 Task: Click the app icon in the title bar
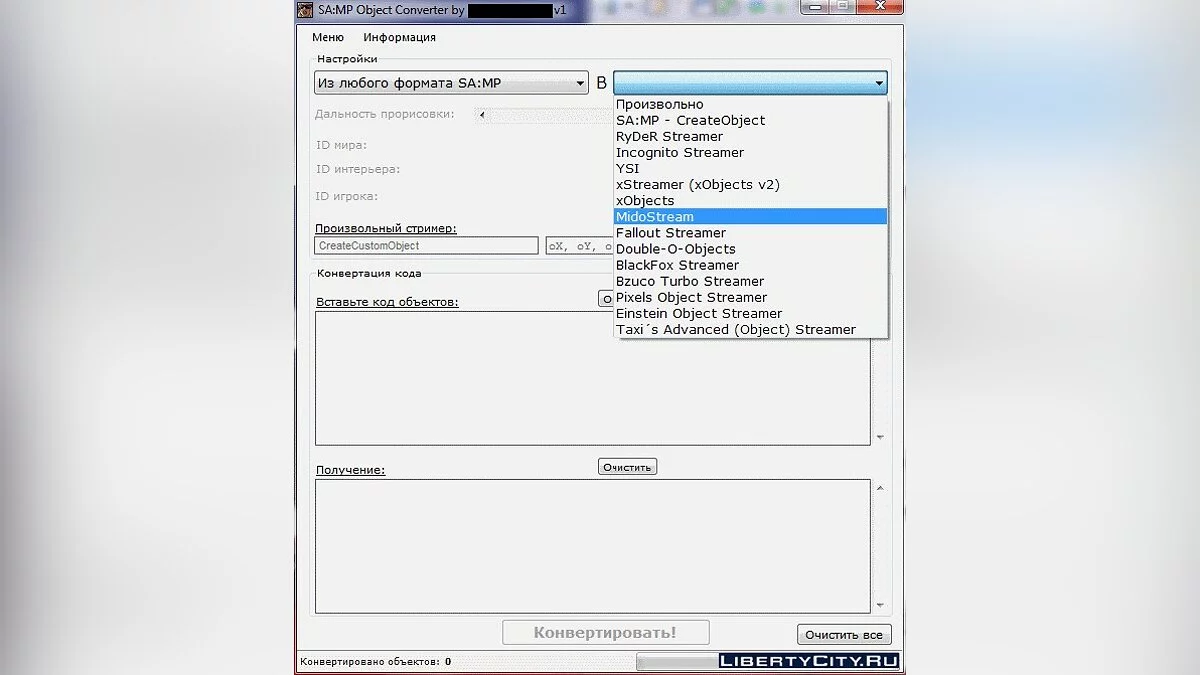pyautogui.click(x=305, y=10)
